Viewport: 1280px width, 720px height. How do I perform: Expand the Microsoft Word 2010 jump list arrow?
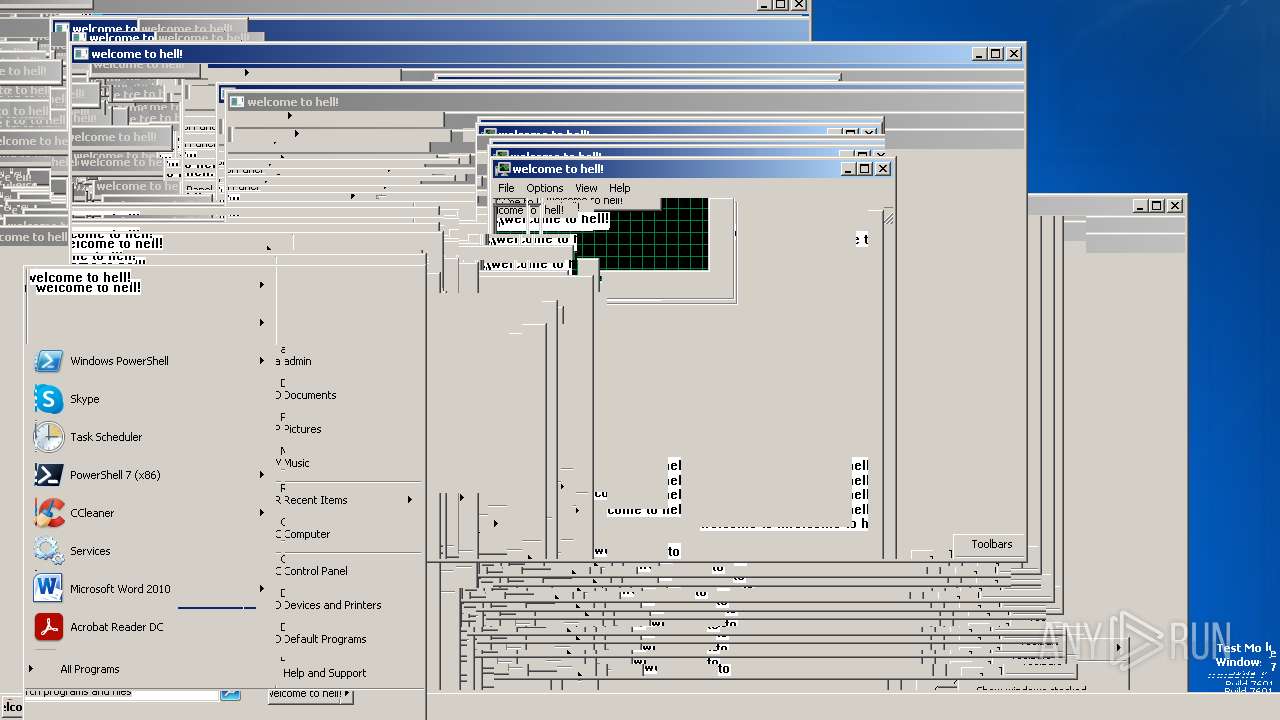pyautogui.click(x=262, y=589)
